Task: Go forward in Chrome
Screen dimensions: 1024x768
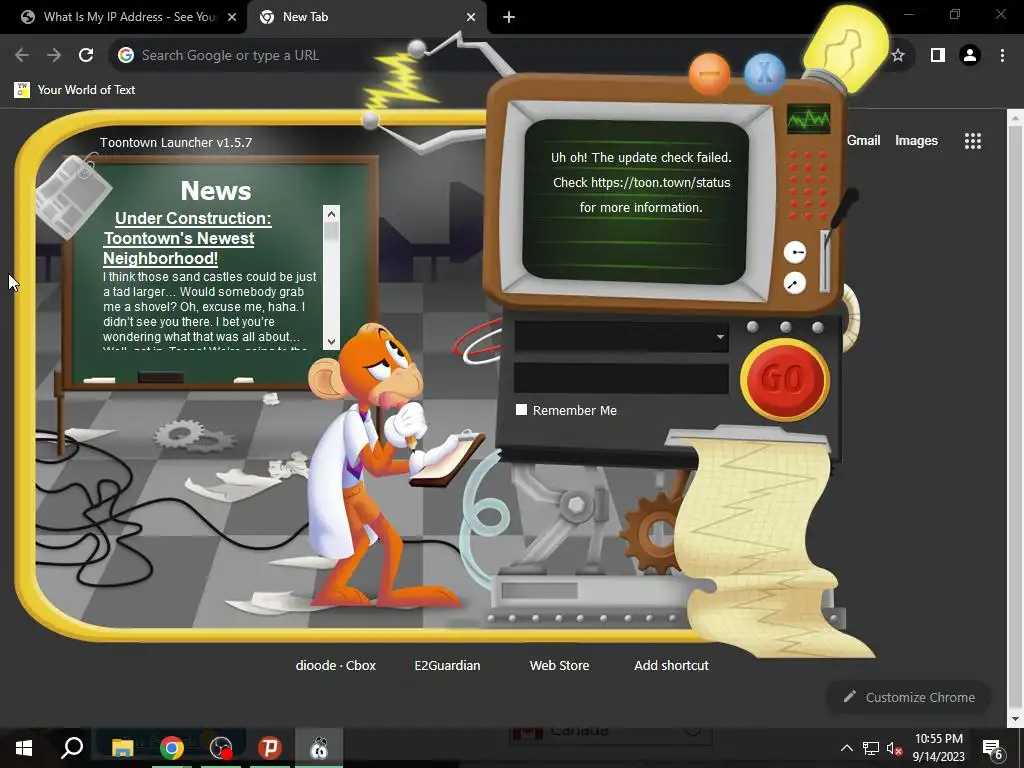Action: (x=54, y=56)
